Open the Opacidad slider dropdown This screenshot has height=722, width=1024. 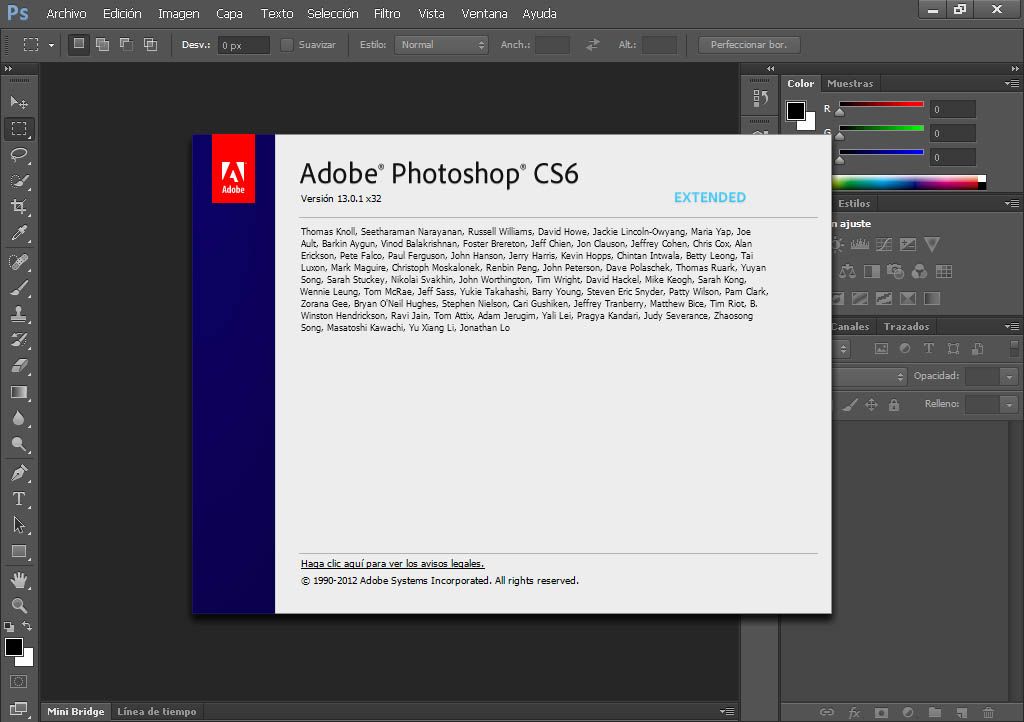click(x=1009, y=377)
